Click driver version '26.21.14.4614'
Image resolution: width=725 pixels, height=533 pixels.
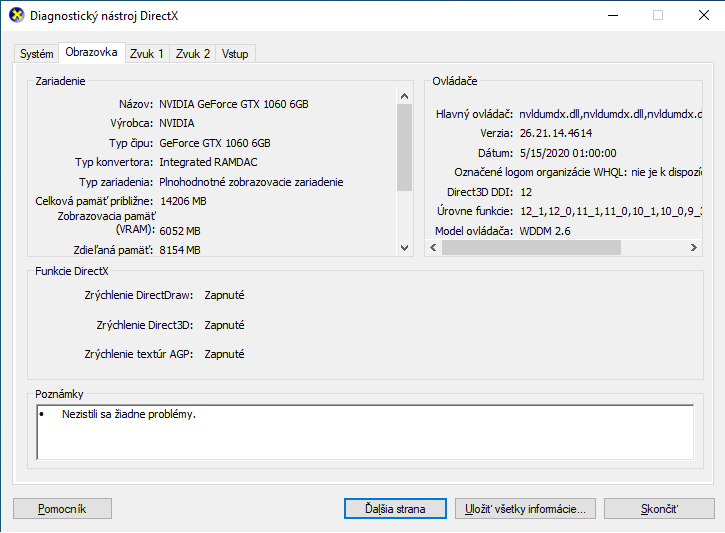[x=556, y=133]
